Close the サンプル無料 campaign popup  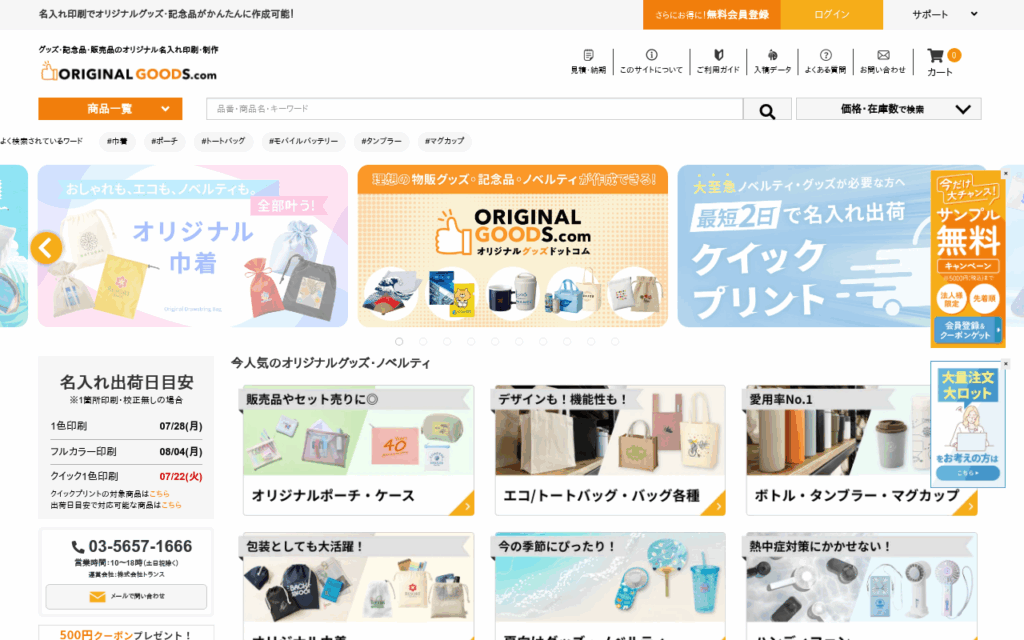(1005, 174)
